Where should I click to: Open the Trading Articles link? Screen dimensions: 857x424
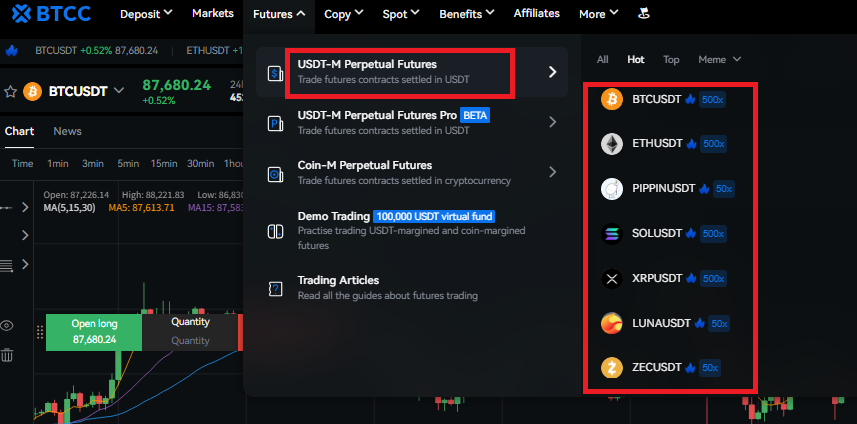[x=338, y=280]
